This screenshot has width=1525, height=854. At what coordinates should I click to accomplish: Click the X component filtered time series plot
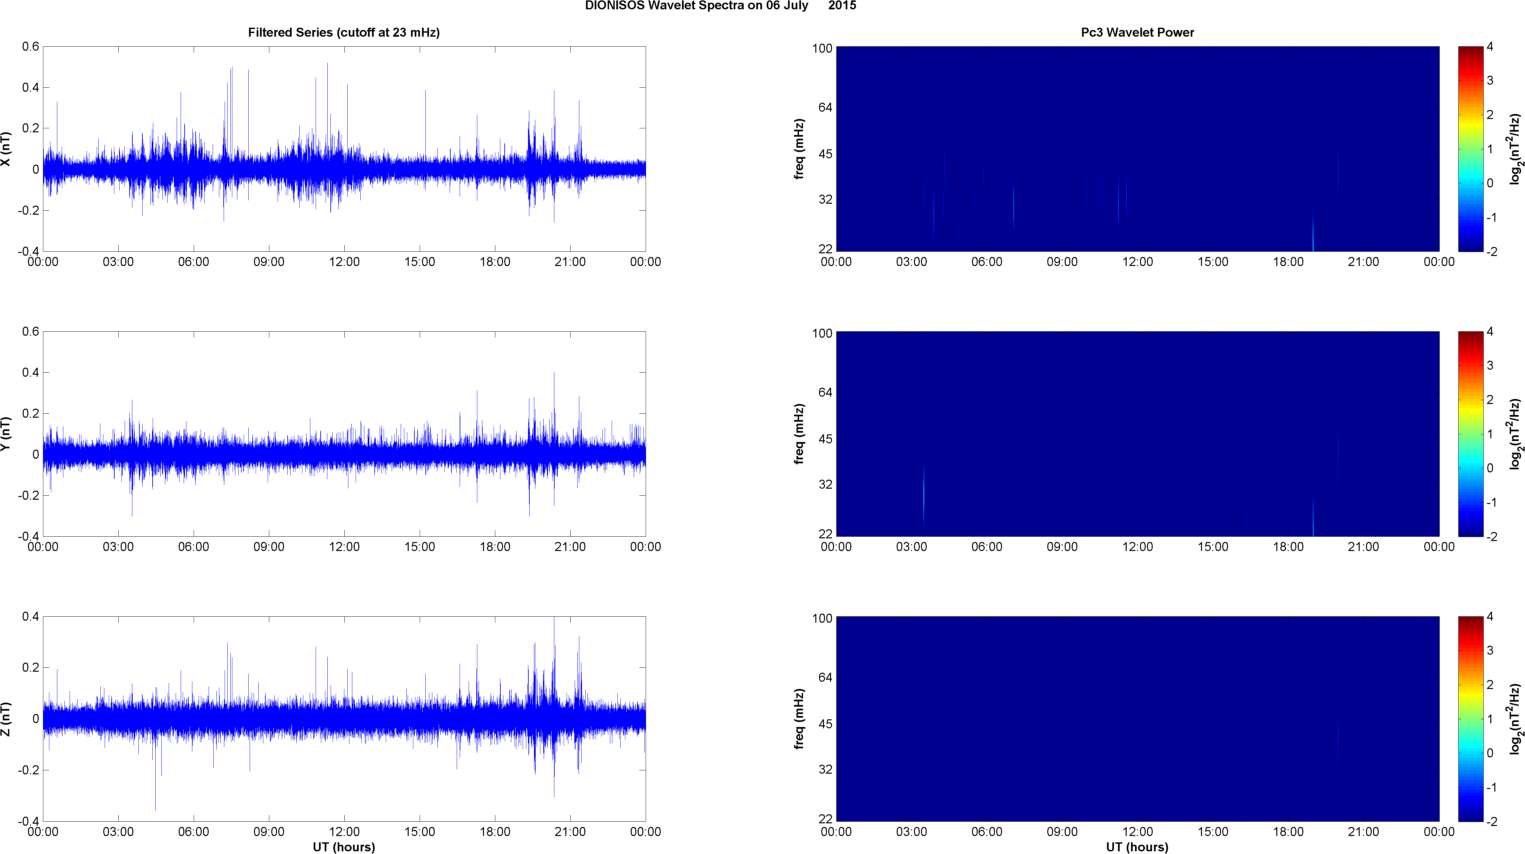click(x=344, y=149)
